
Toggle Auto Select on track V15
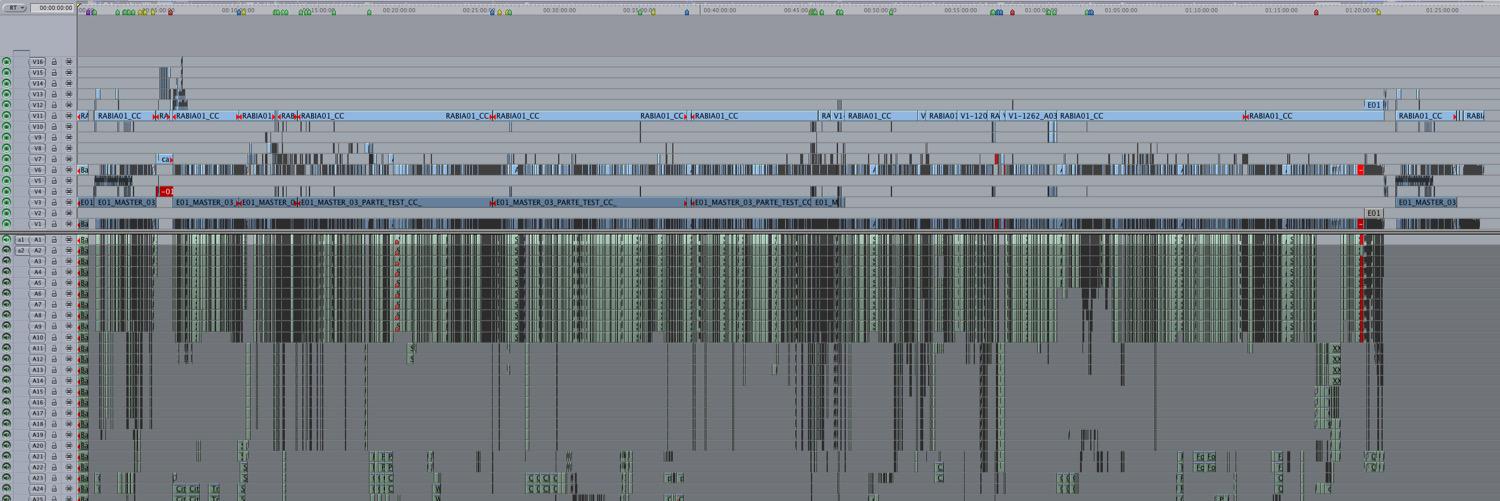(69, 73)
